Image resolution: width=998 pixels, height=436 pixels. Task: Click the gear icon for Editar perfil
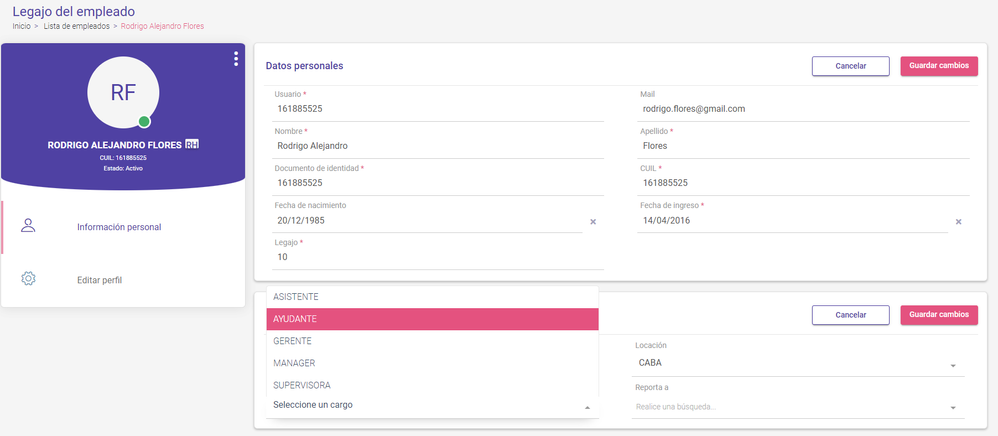point(28,279)
